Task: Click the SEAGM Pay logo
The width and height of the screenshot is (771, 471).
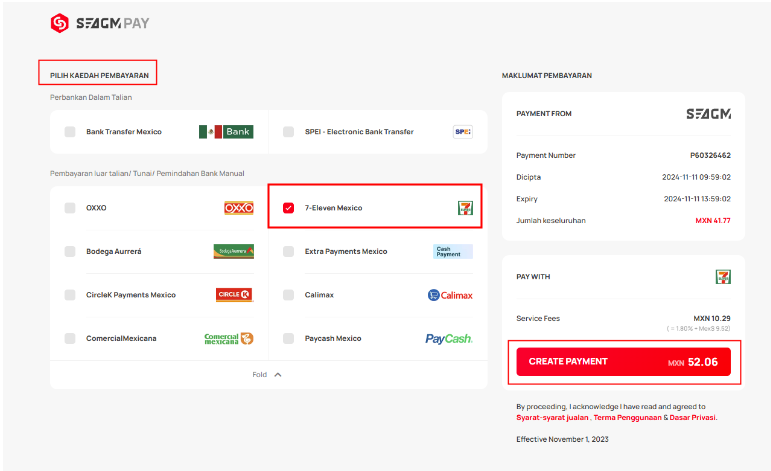Action: (x=100, y=23)
